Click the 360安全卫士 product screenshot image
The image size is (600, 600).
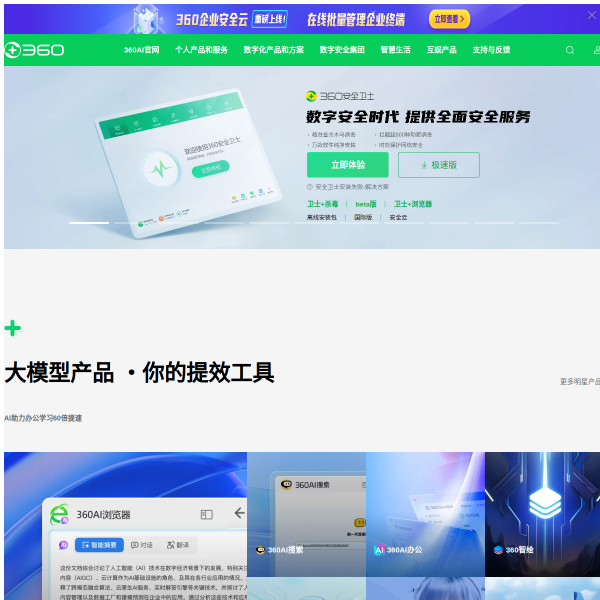(x=188, y=163)
